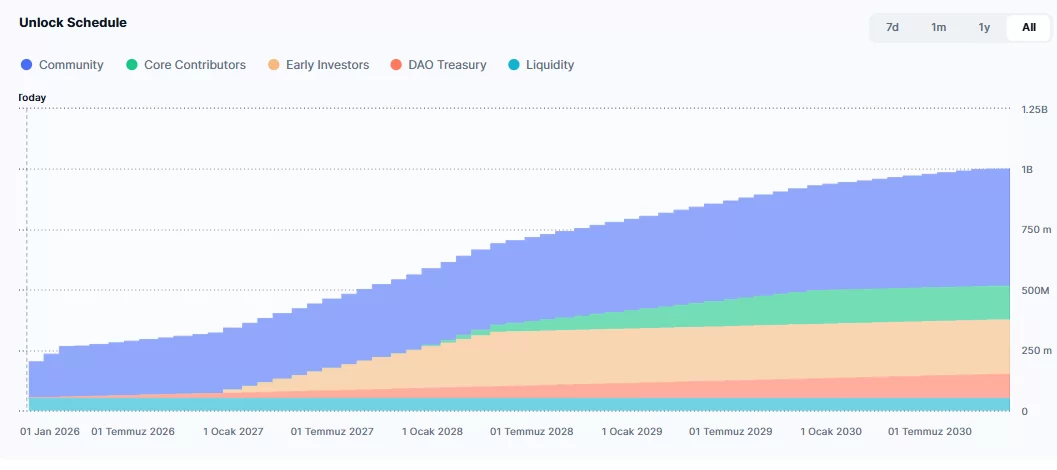Screen dimensions: 1057x470
Task: Hide the Core Contributors series label
Action: 194,65
